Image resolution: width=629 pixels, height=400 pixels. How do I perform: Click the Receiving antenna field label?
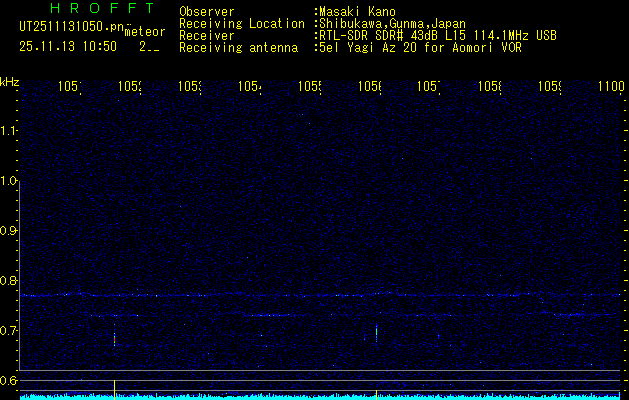(x=238, y=47)
